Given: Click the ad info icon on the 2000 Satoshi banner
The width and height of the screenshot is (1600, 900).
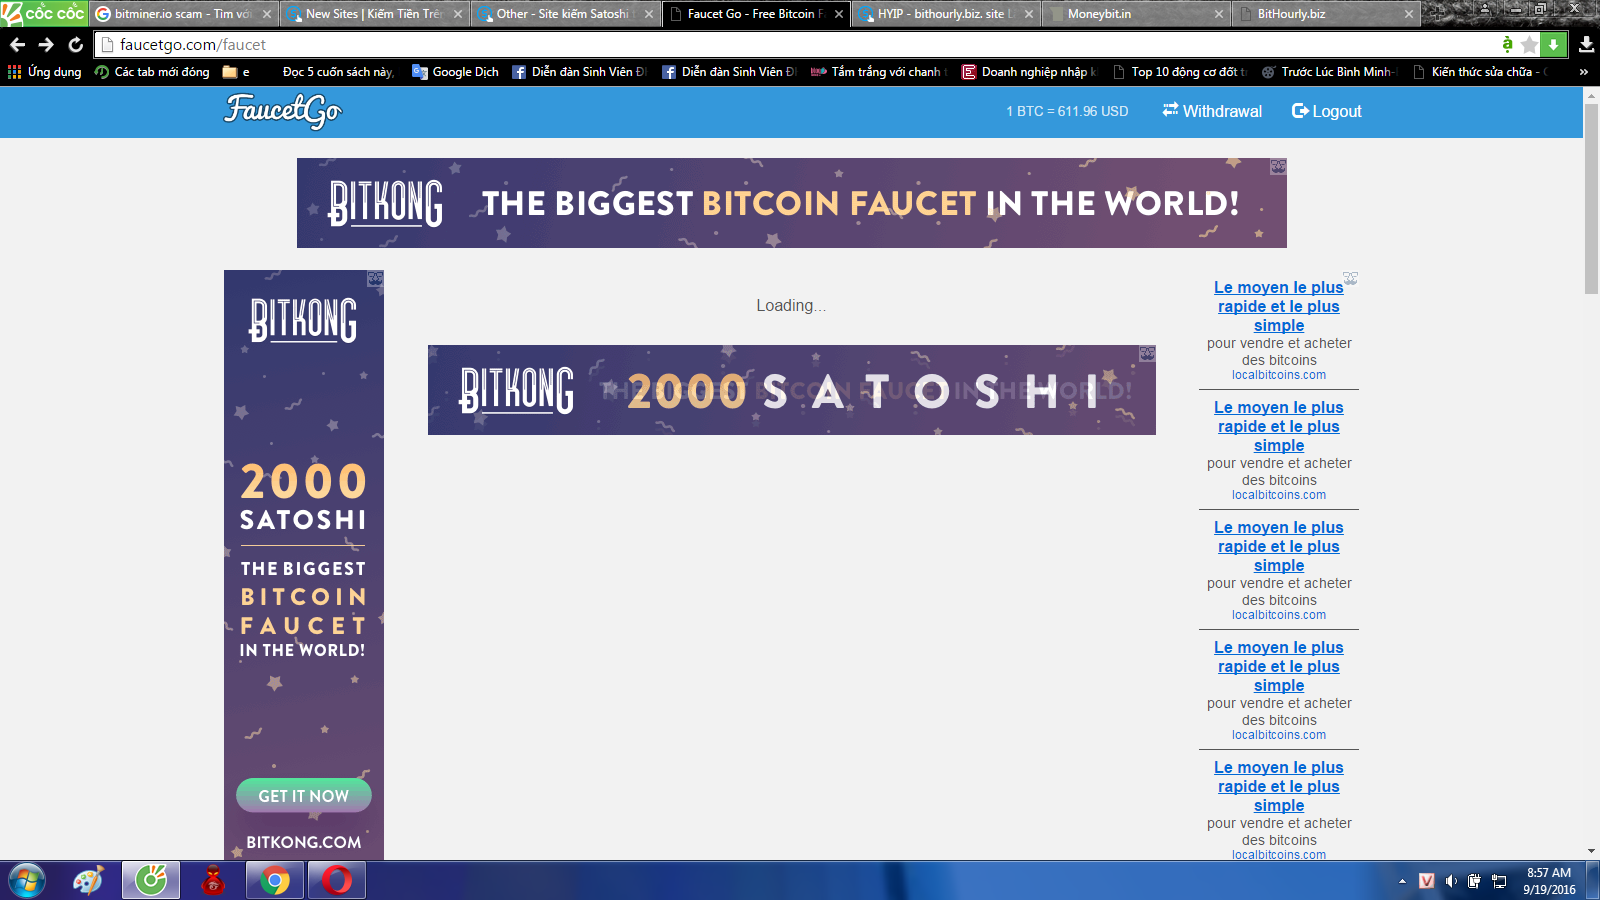Looking at the screenshot, I should tap(1147, 354).
